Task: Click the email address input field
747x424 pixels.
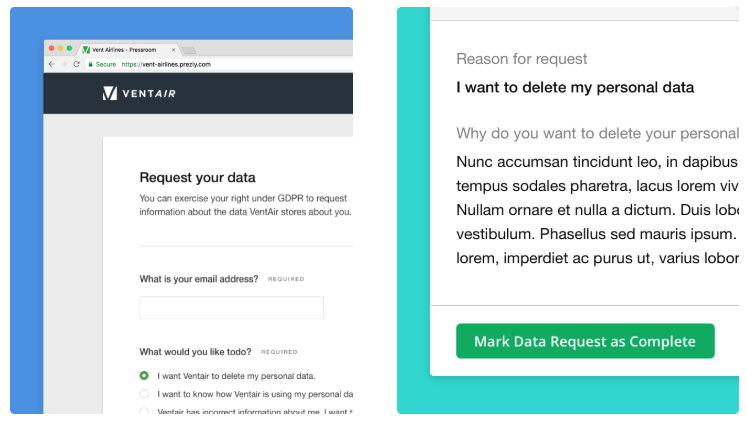Action: coord(232,308)
